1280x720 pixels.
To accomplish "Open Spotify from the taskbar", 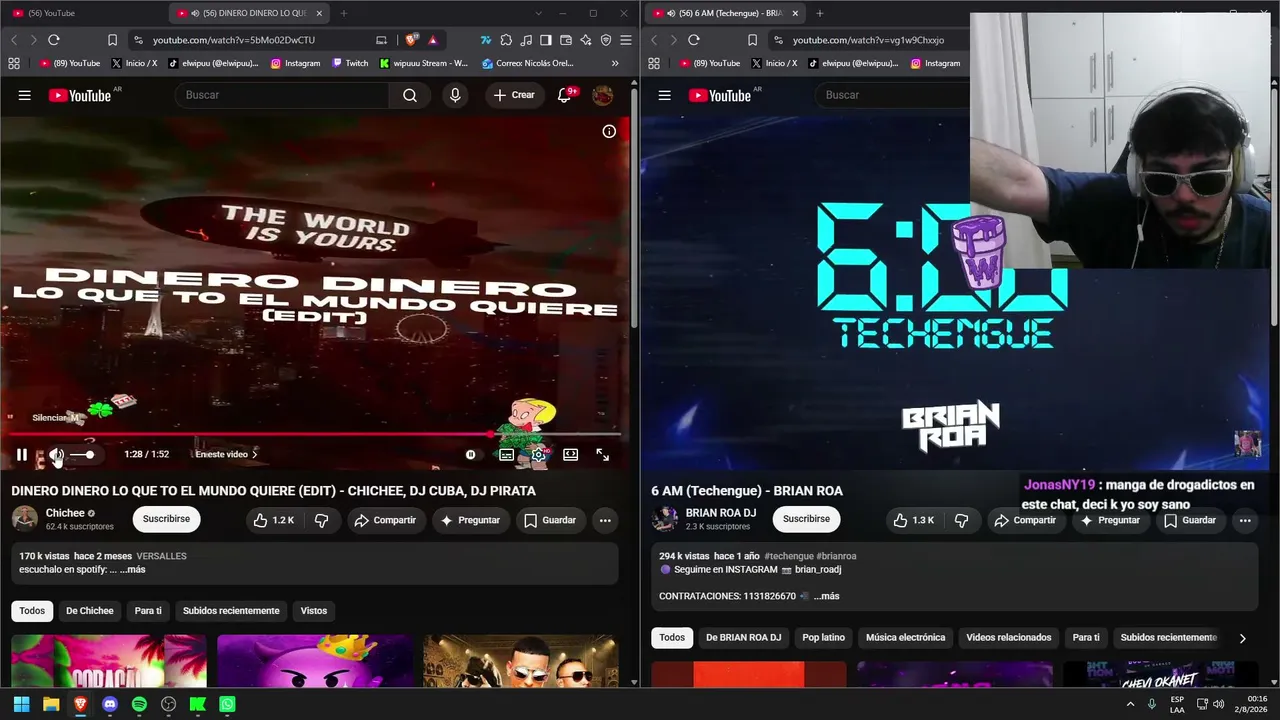I will point(139,704).
